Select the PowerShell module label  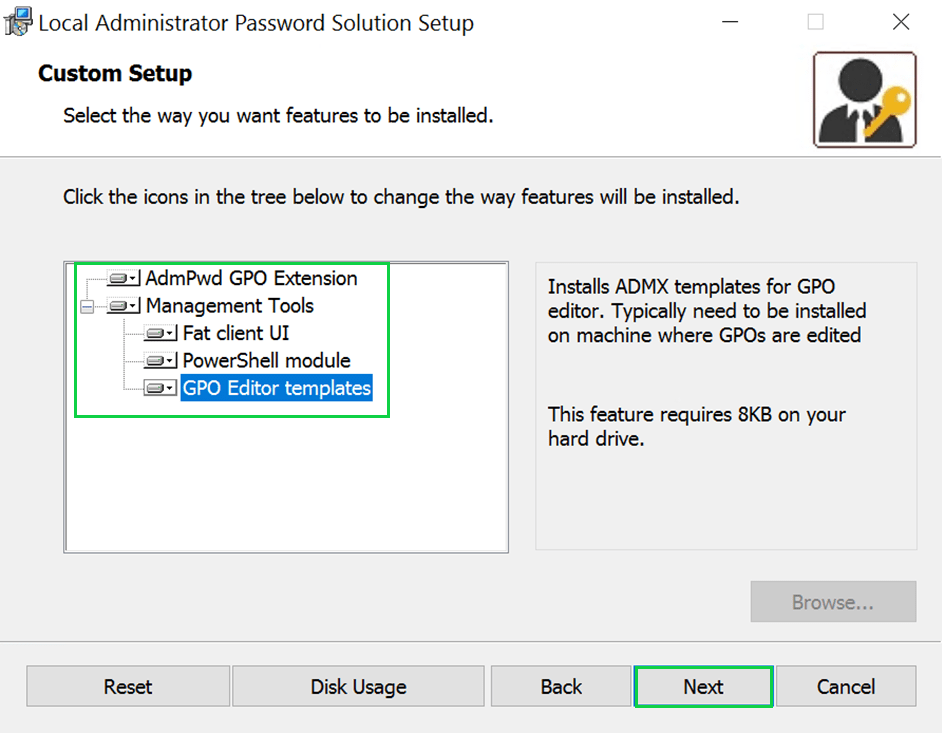tap(266, 361)
